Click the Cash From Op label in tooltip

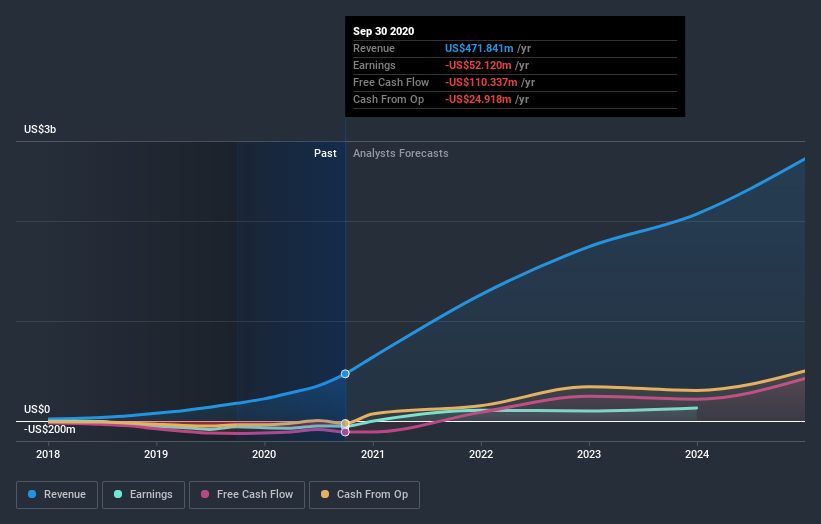pos(389,99)
